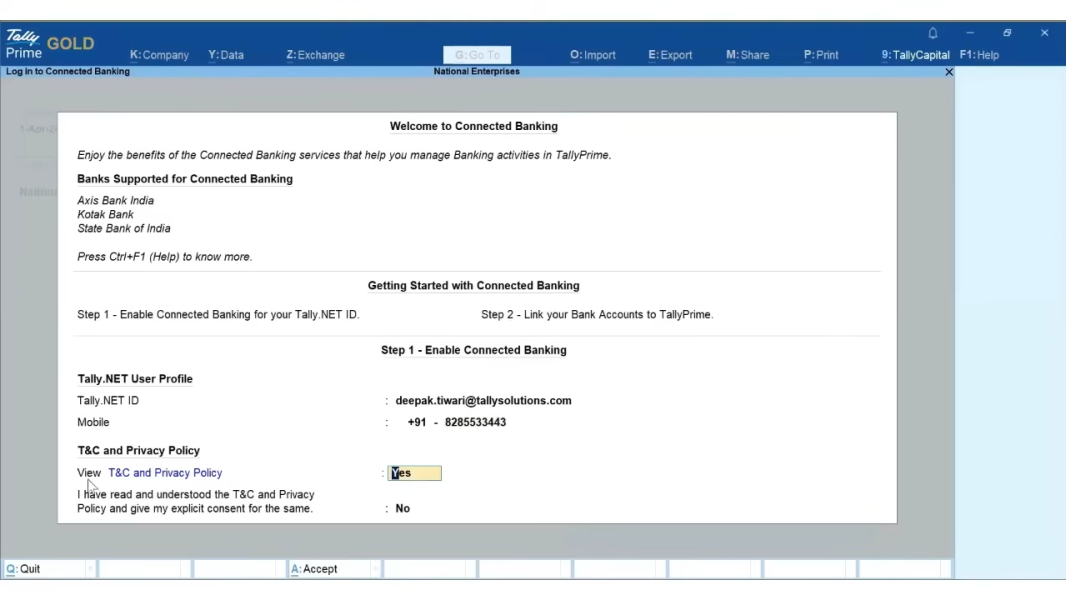Click Step 1 Enable Connected Banking for Tally.NET ID text

[218, 315]
